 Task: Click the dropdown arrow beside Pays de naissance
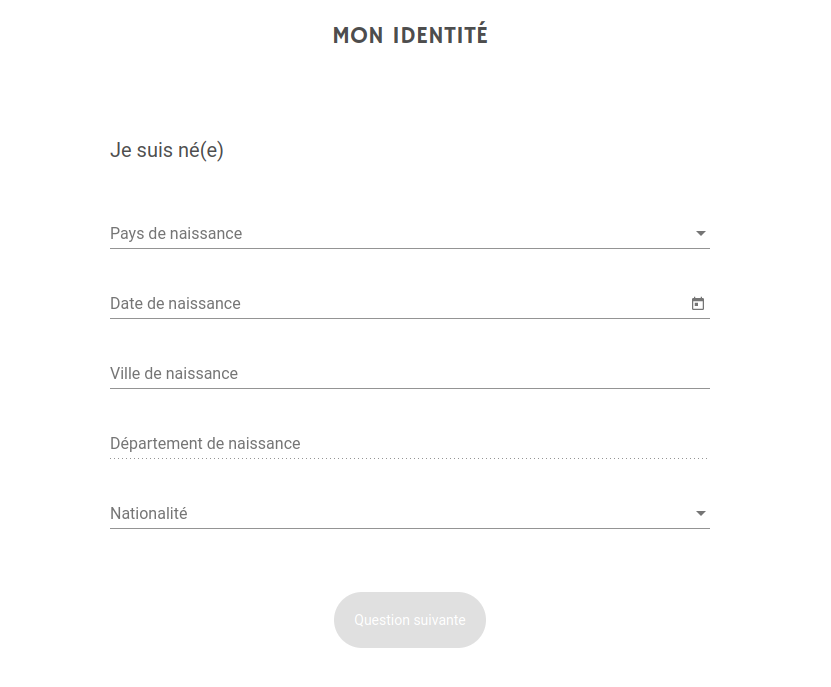[700, 233]
